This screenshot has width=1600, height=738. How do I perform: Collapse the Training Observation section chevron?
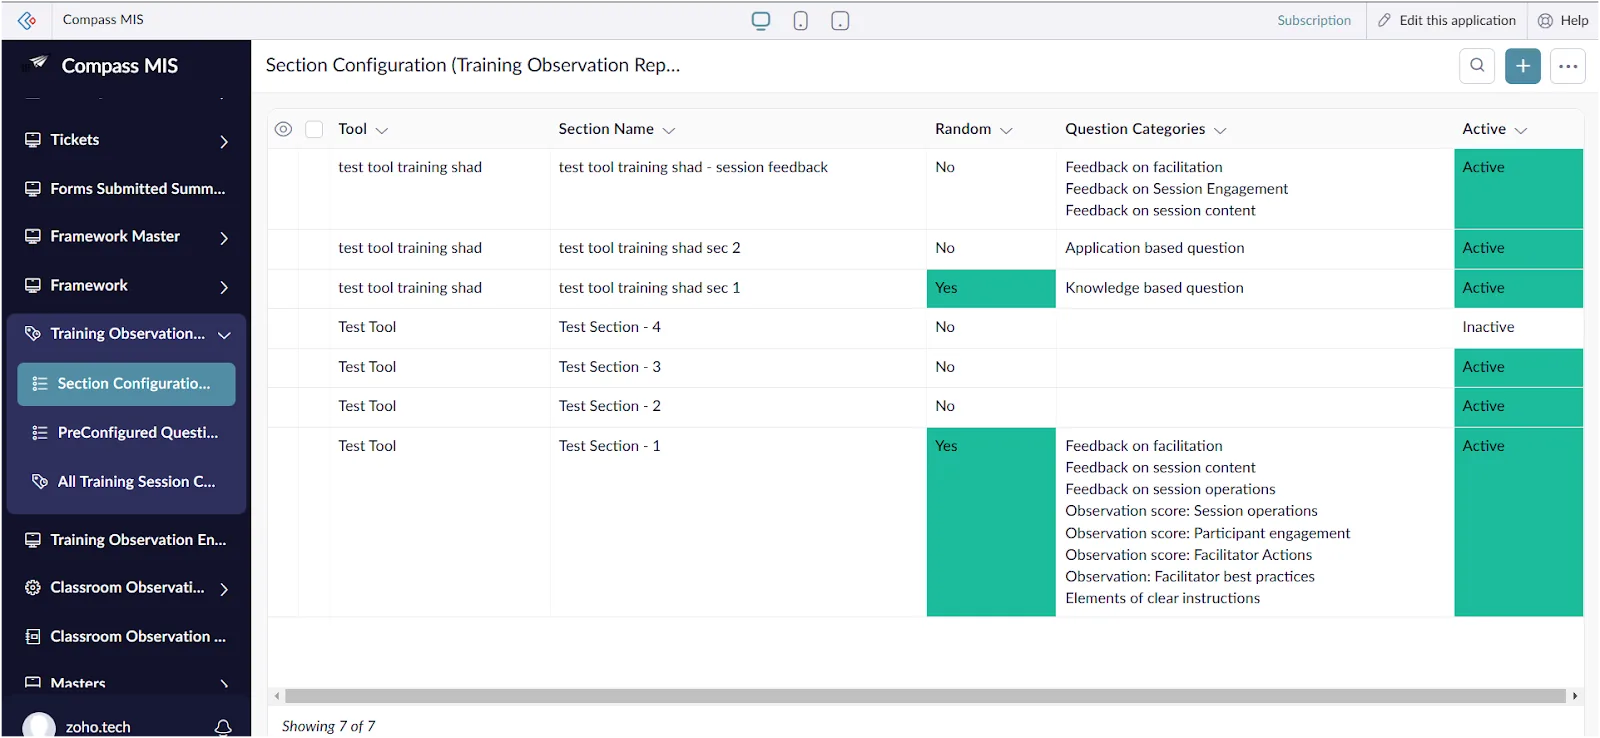pyautogui.click(x=224, y=335)
